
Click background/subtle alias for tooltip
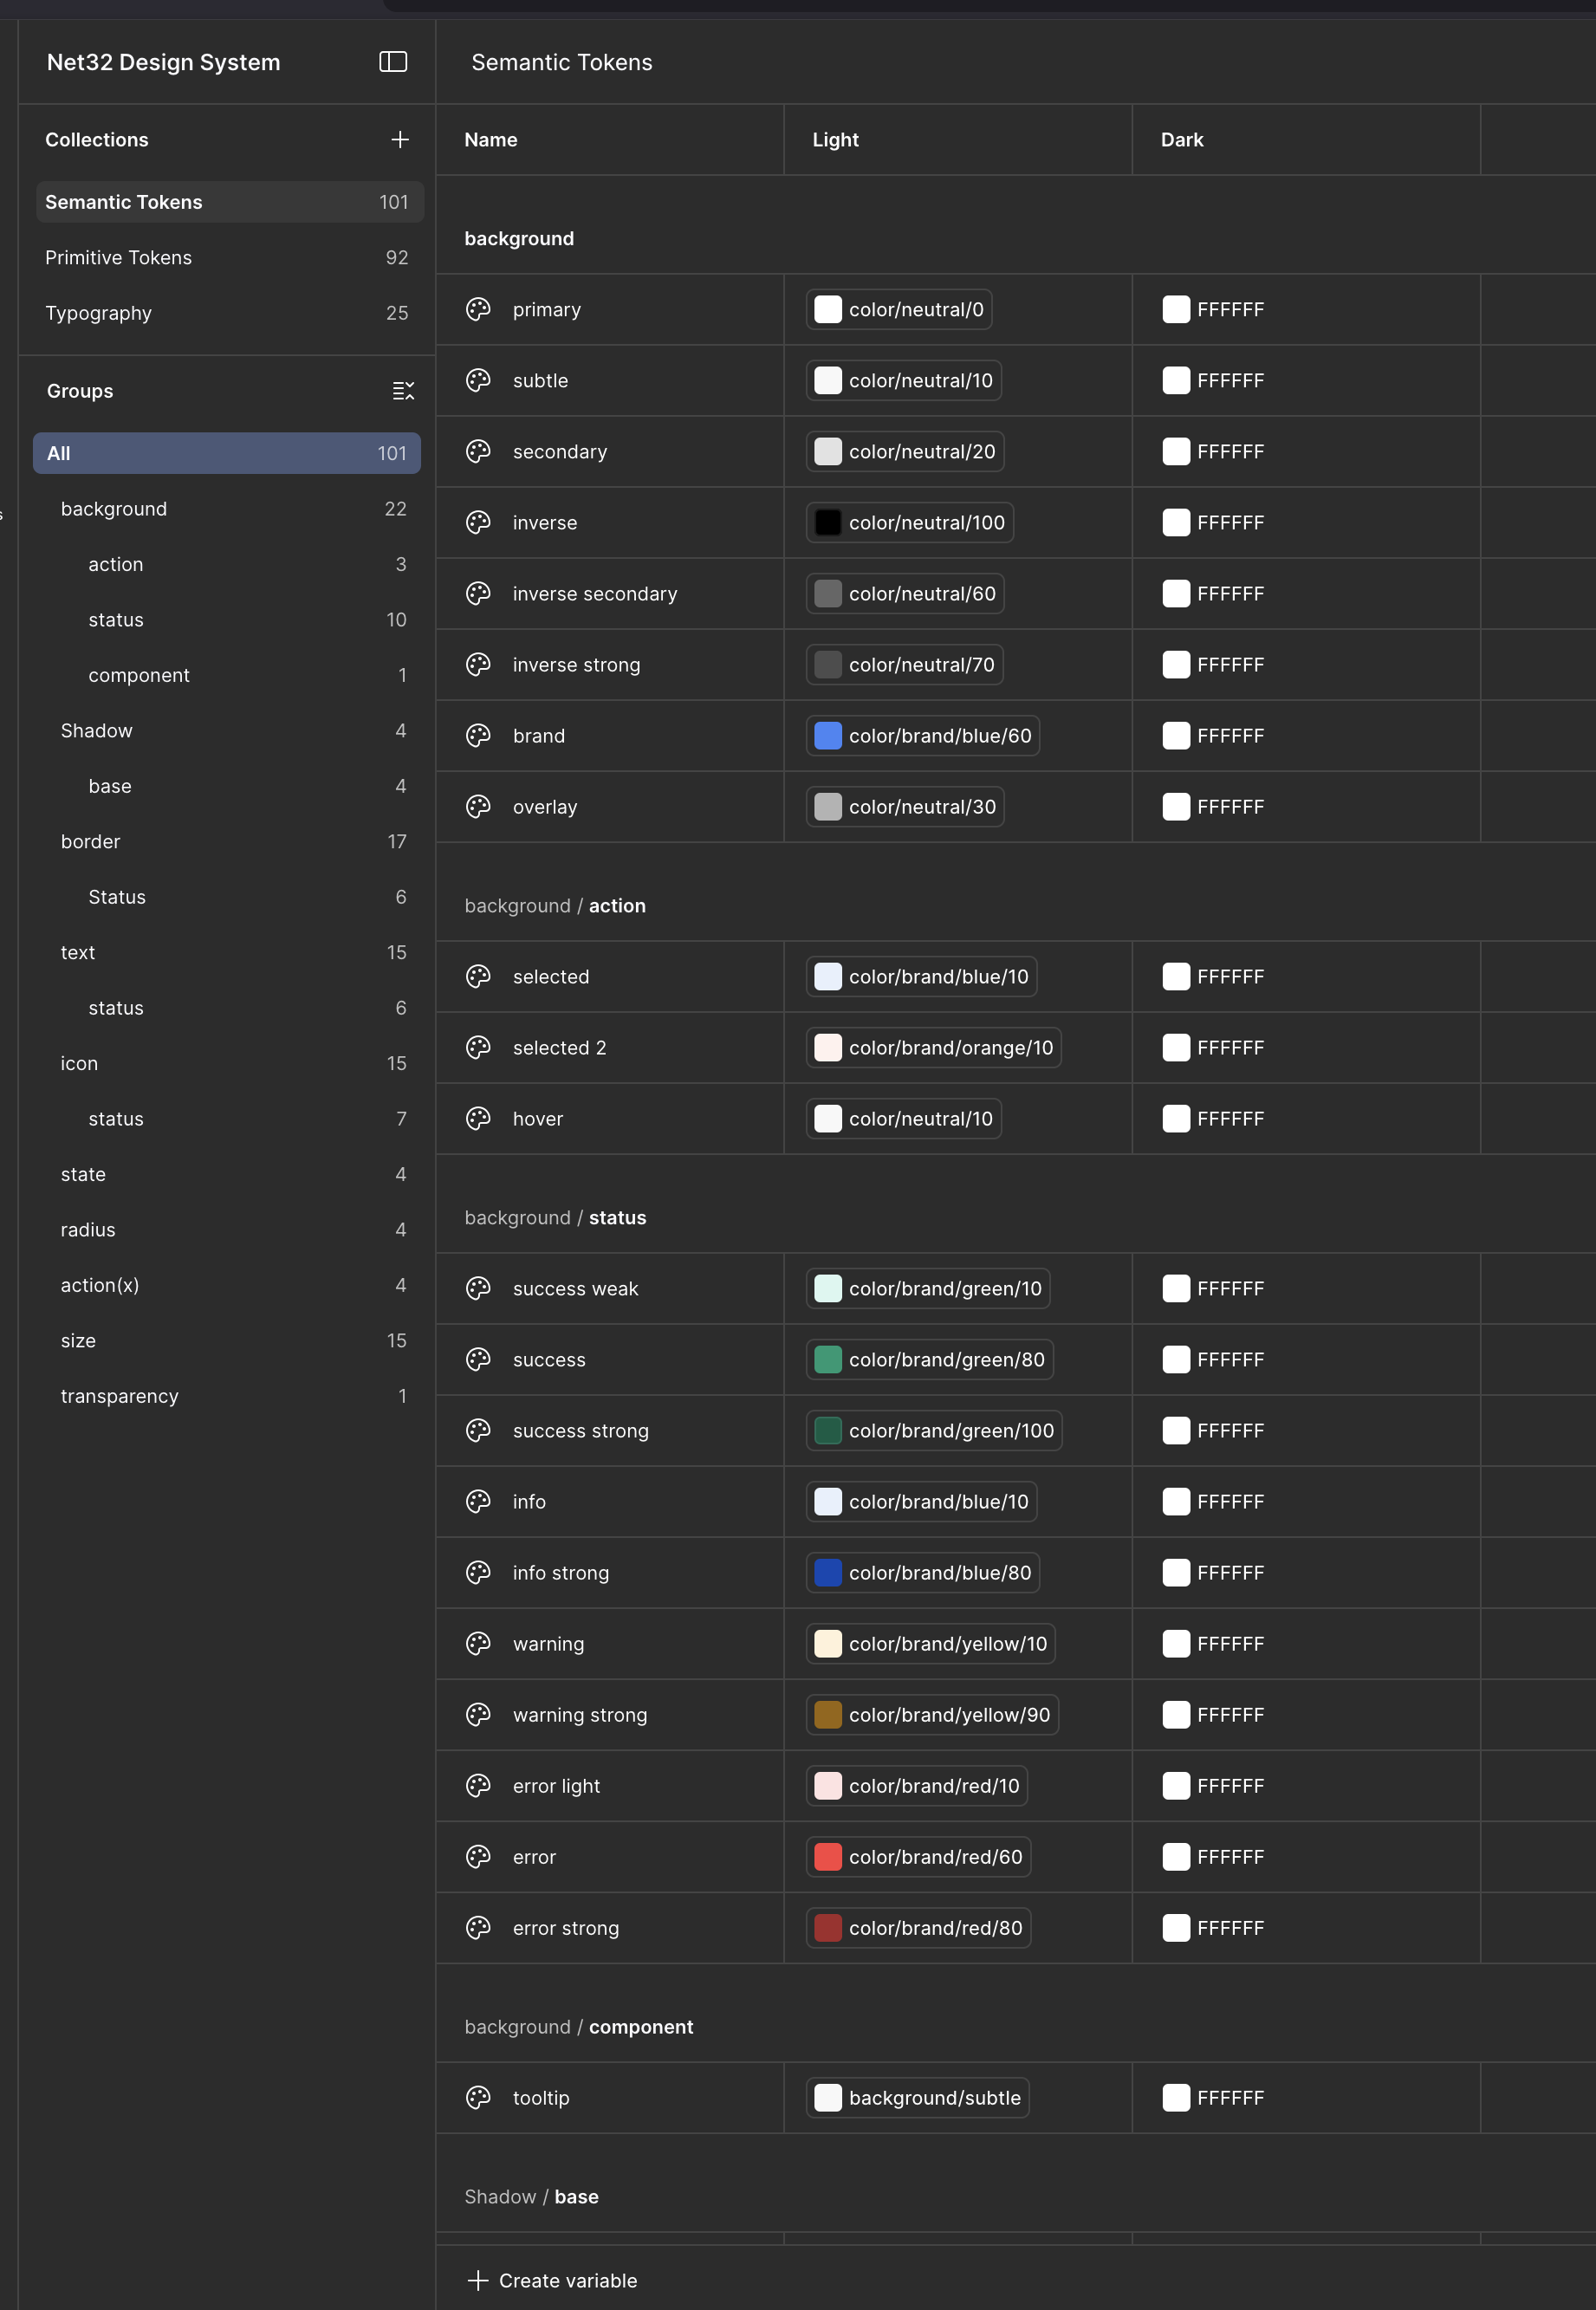point(918,2098)
